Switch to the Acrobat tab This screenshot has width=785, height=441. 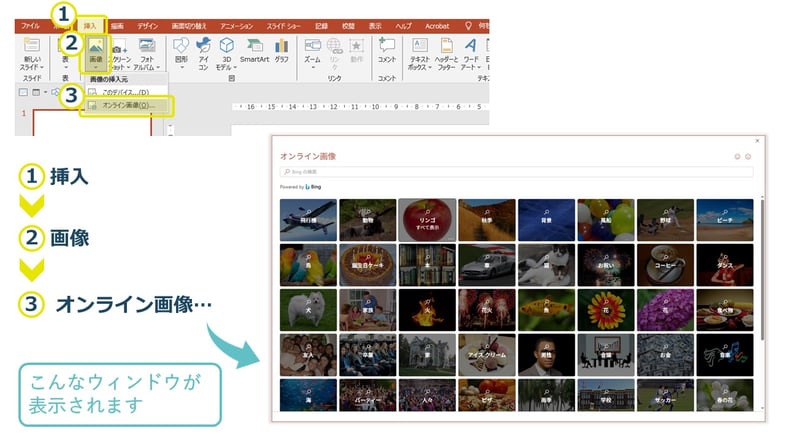coord(437,26)
